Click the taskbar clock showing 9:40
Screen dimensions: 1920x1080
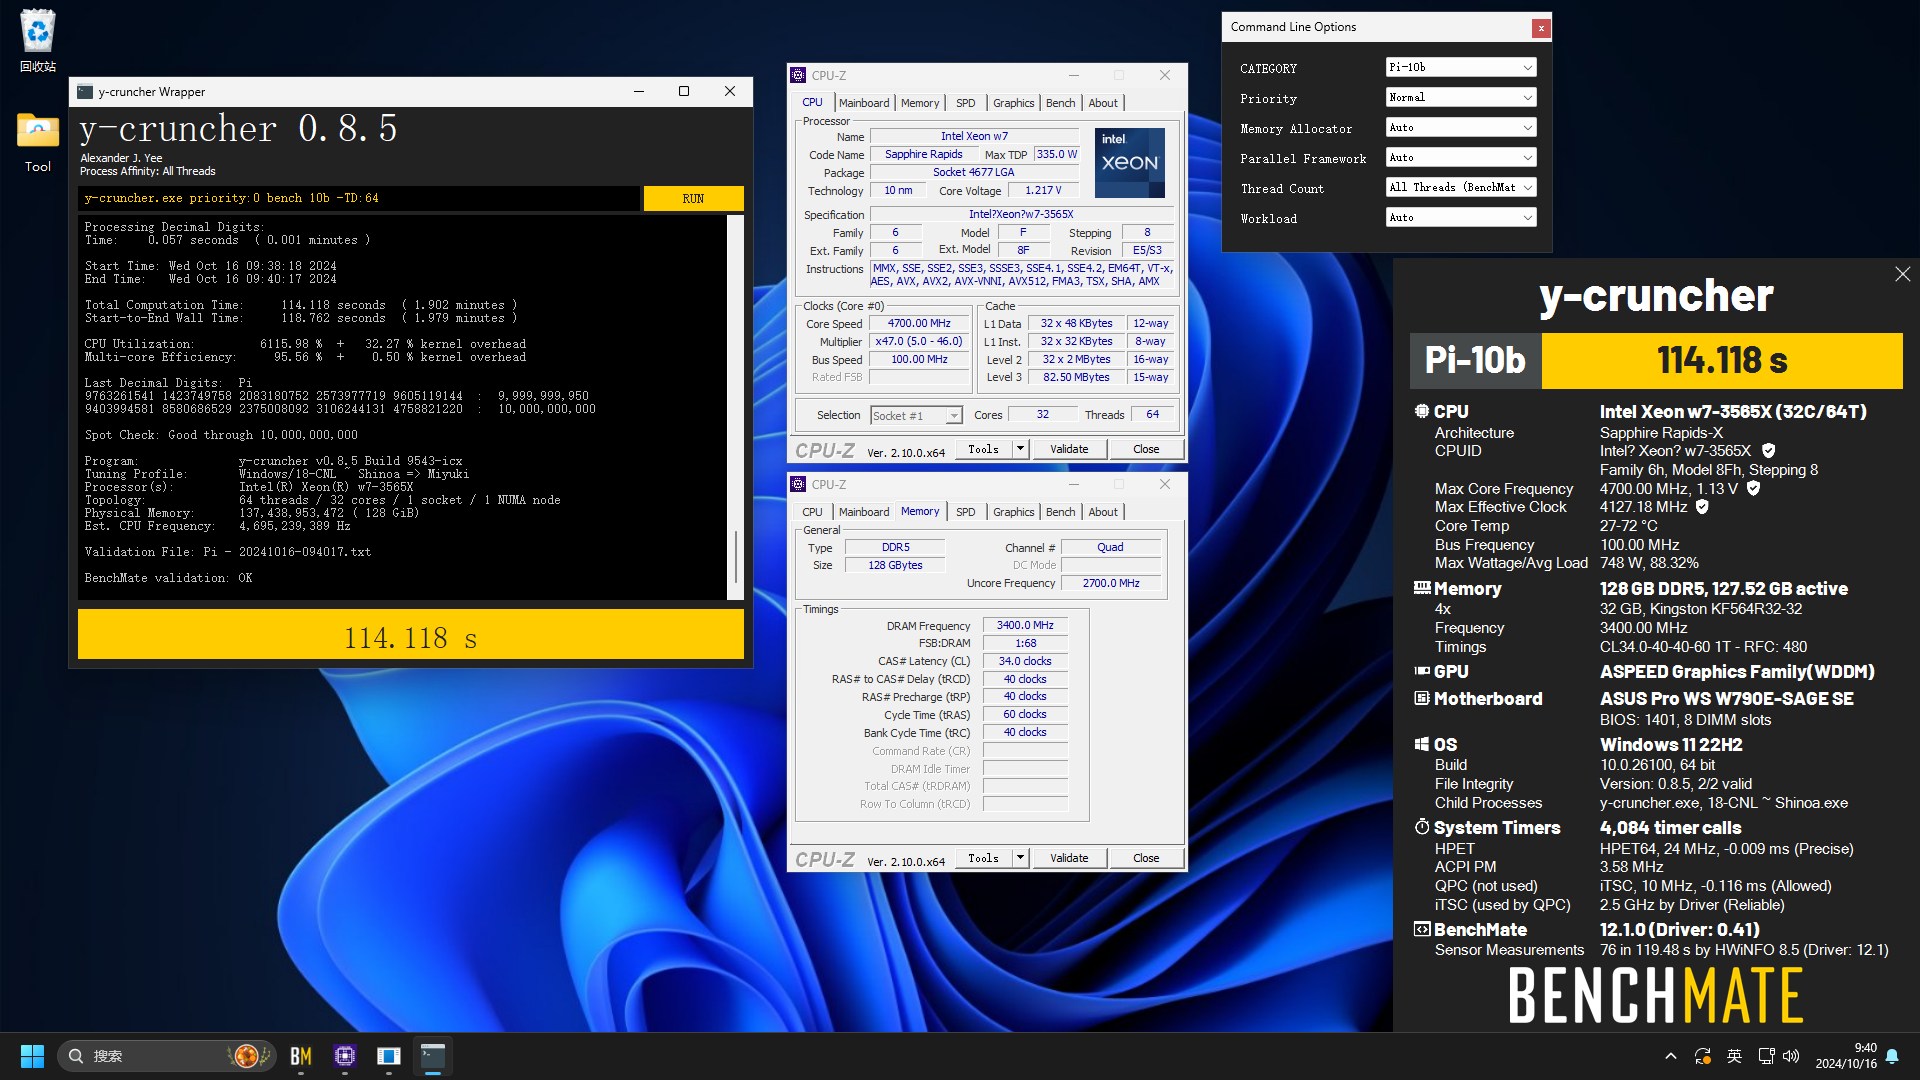coord(1846,1056)
